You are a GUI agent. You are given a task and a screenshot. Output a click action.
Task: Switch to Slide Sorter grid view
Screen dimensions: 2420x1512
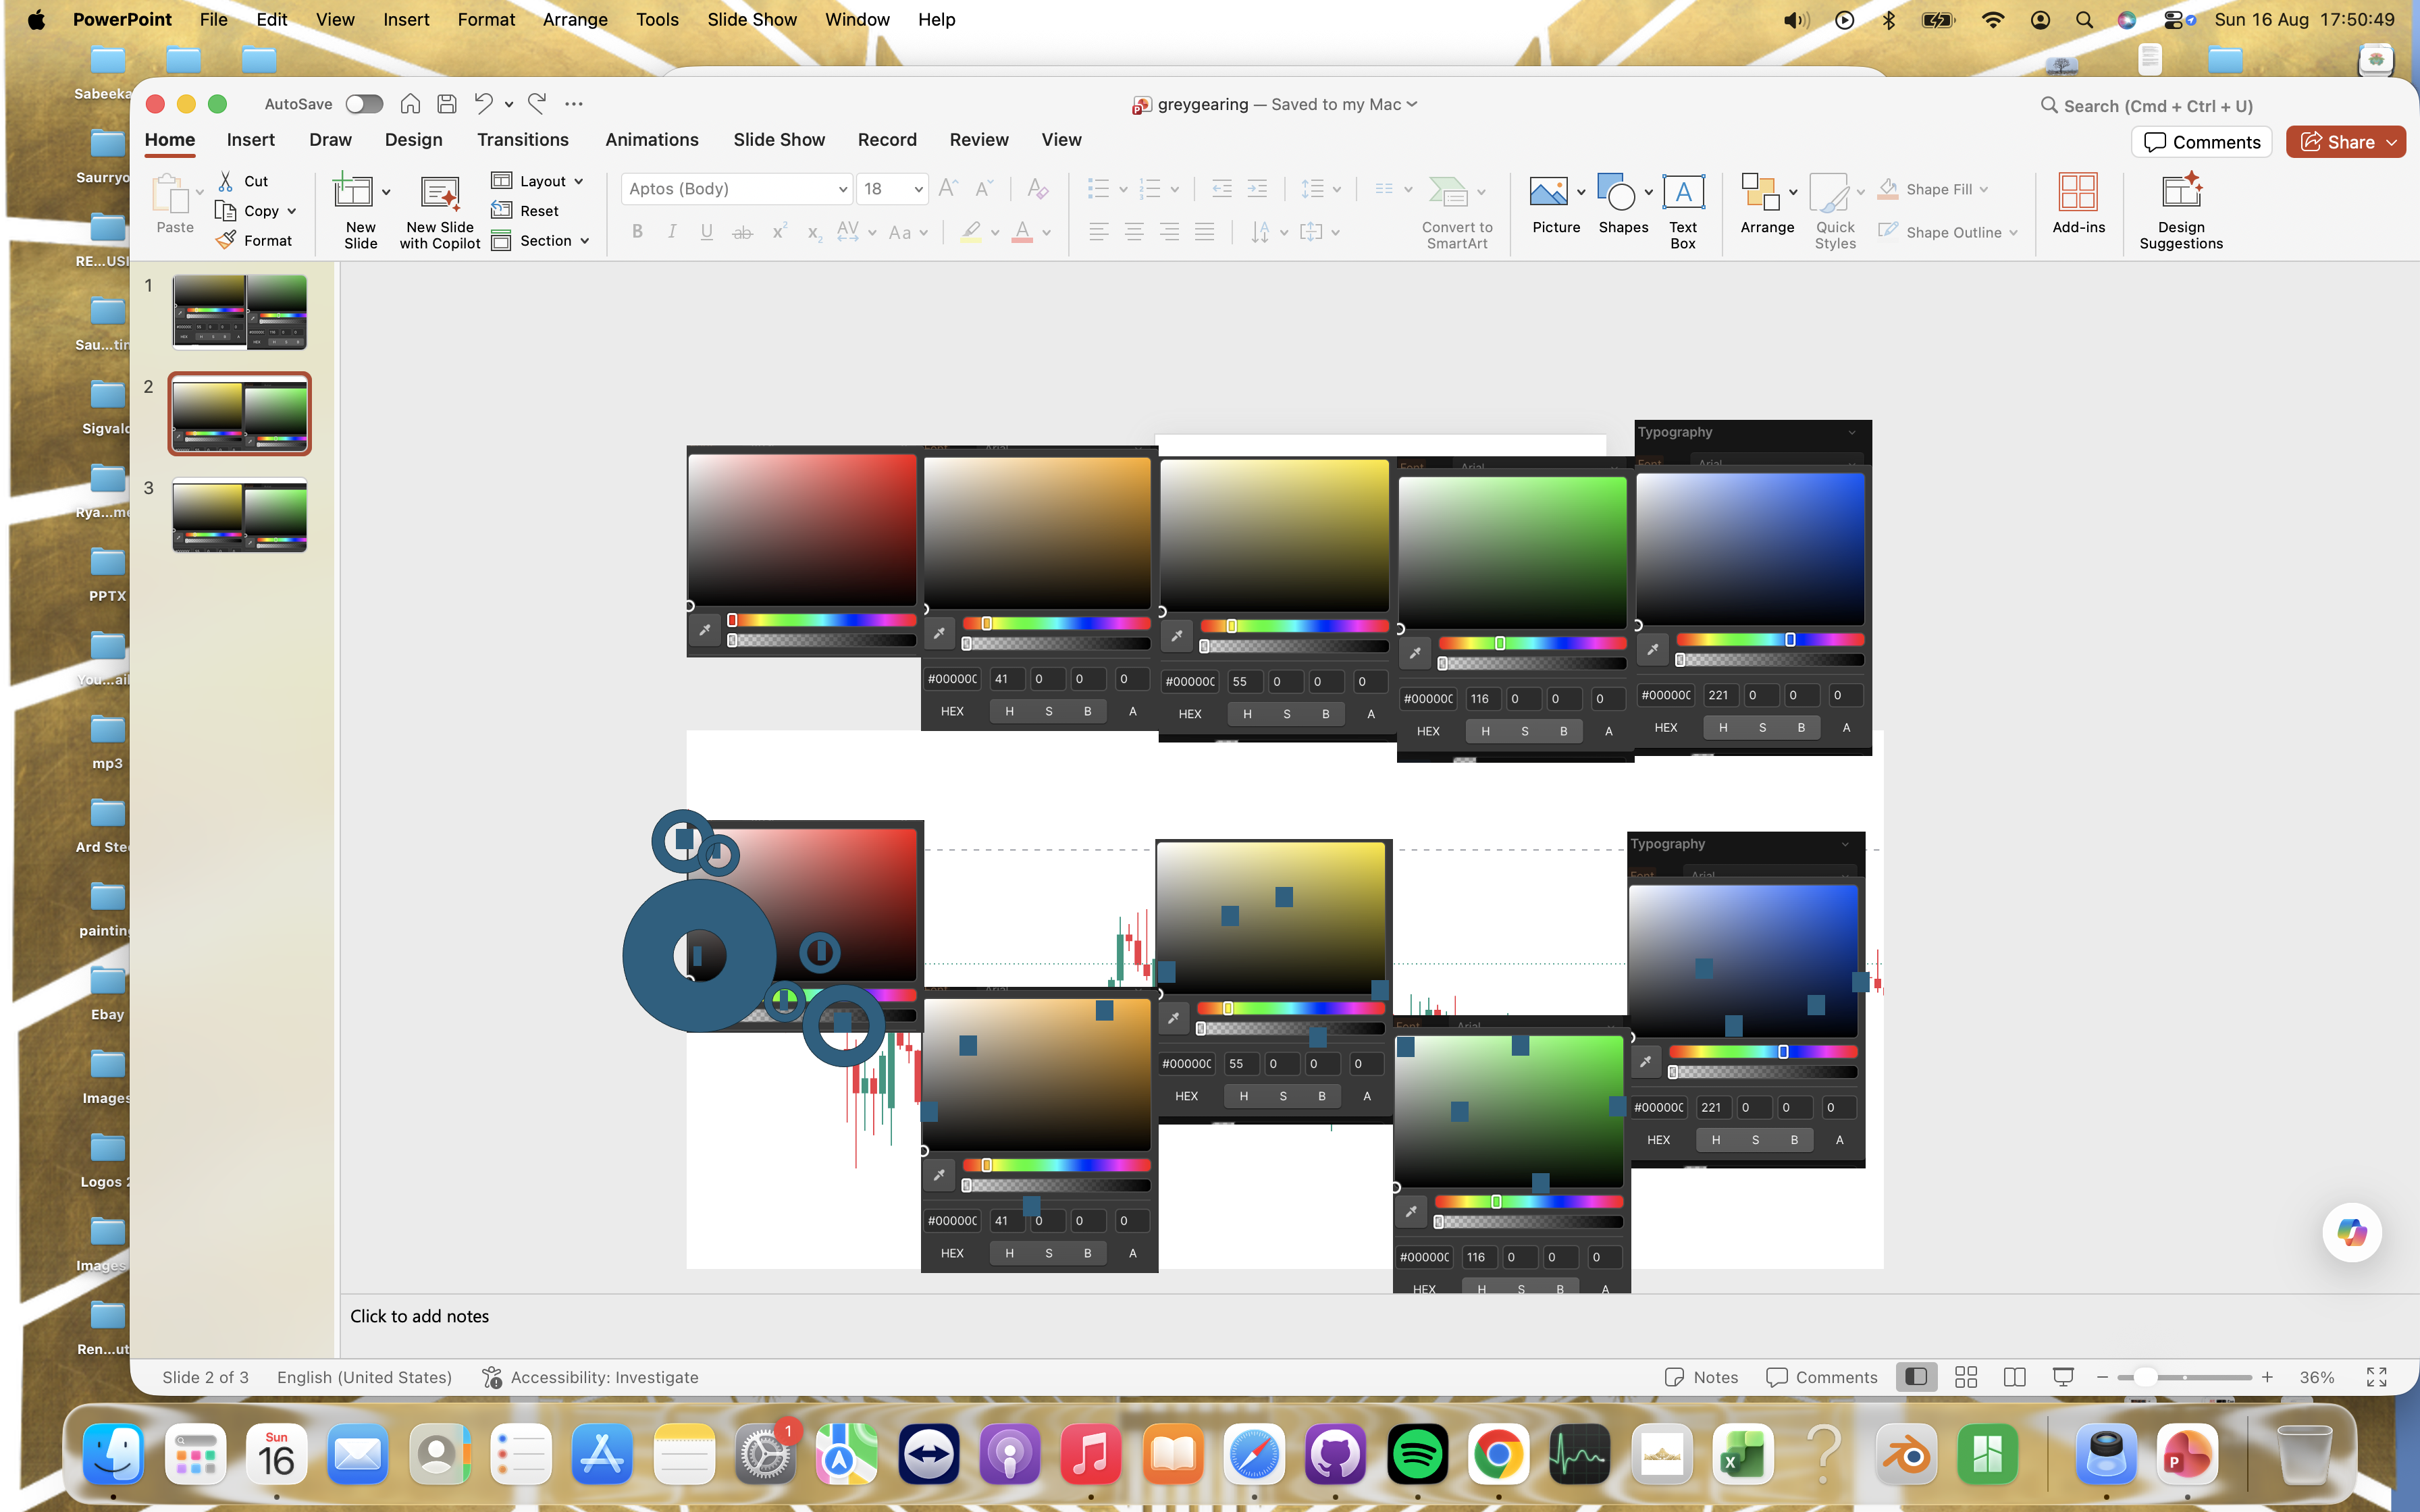(1965, 1377)
